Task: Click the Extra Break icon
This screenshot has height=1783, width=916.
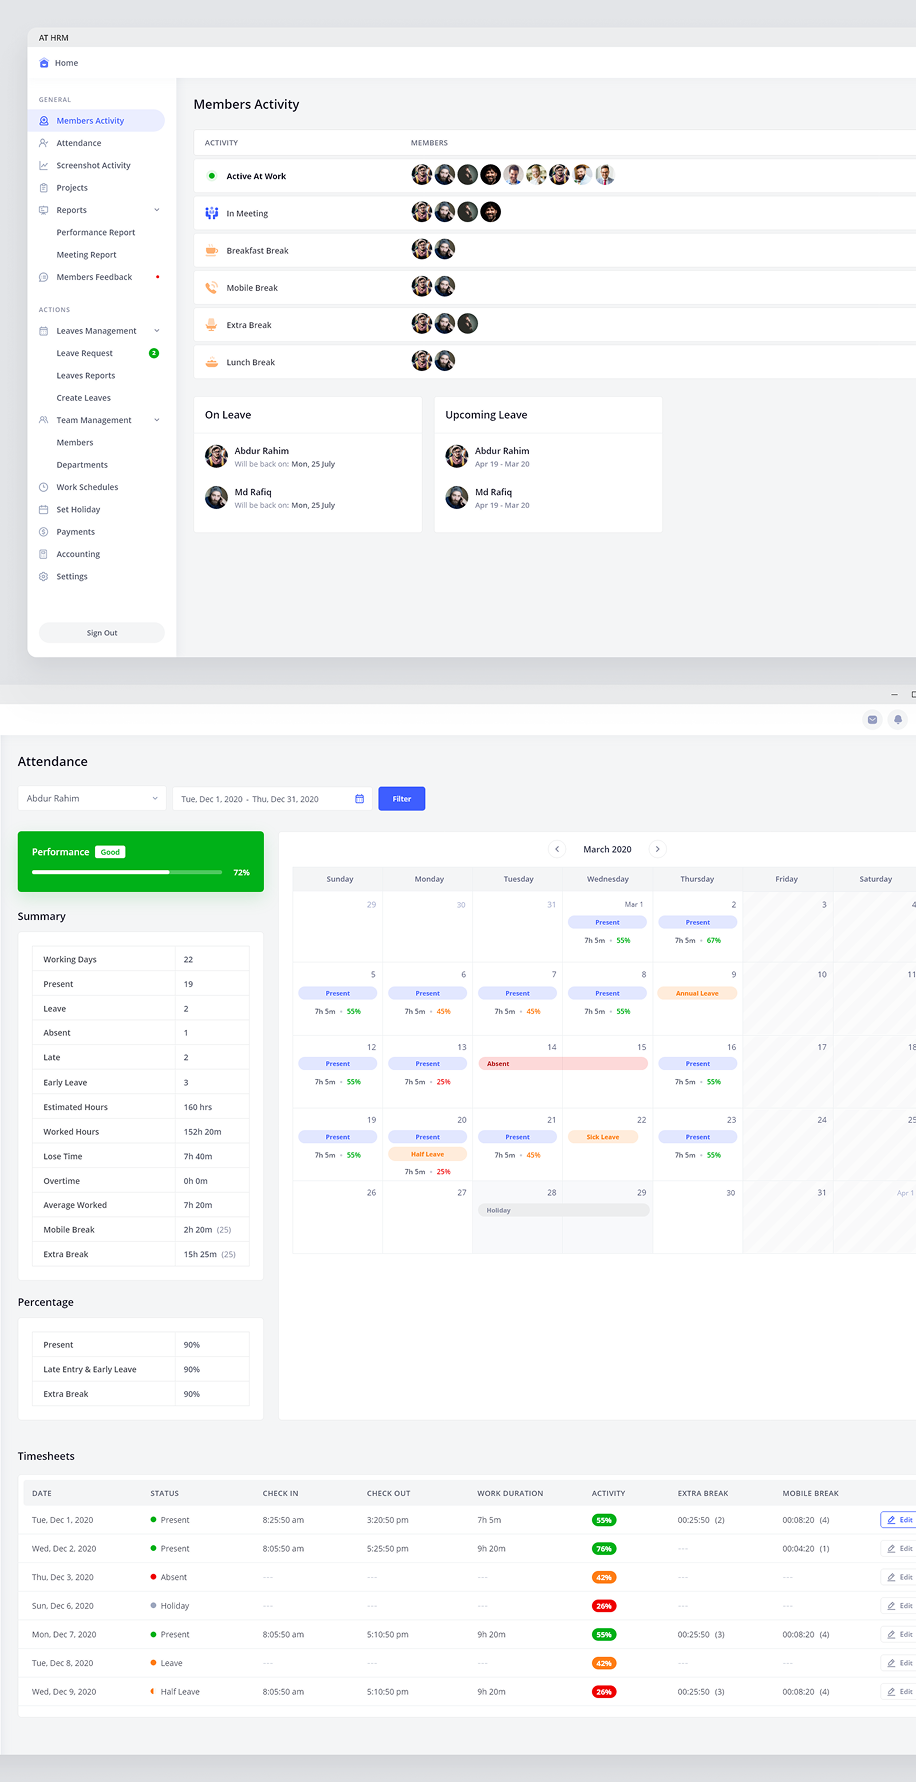Action: click(211, 325)
